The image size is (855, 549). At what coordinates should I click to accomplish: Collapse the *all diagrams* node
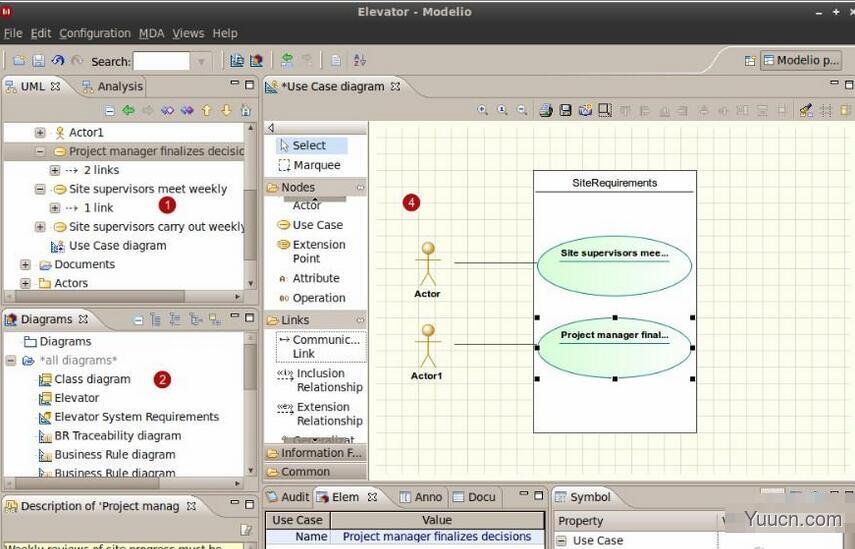10,360
